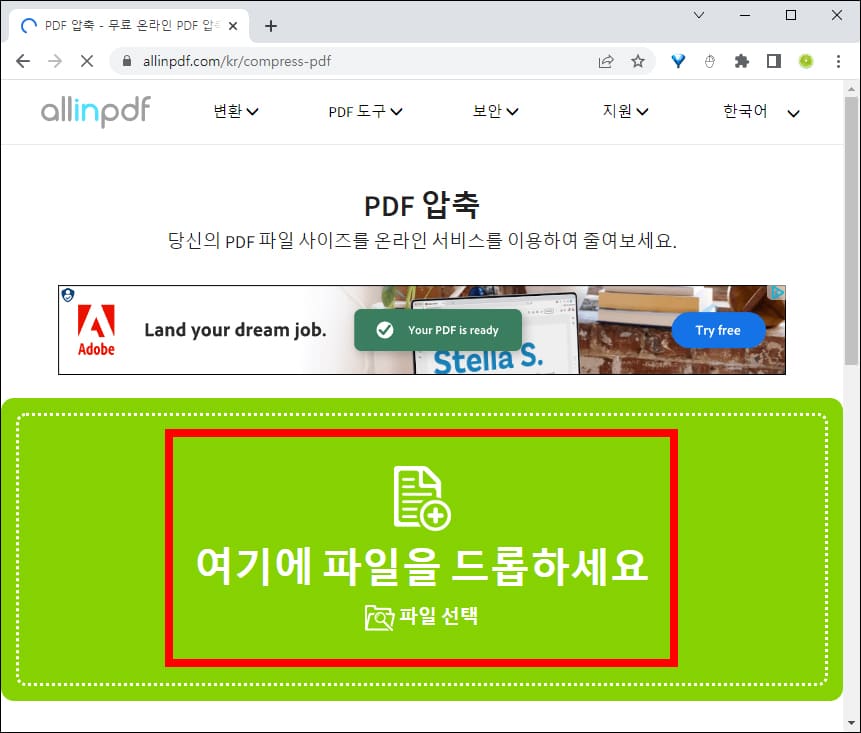This screenshot has width=861, height=733.
Task: Click the share icon in the address bar
Action: click(606, 61)
